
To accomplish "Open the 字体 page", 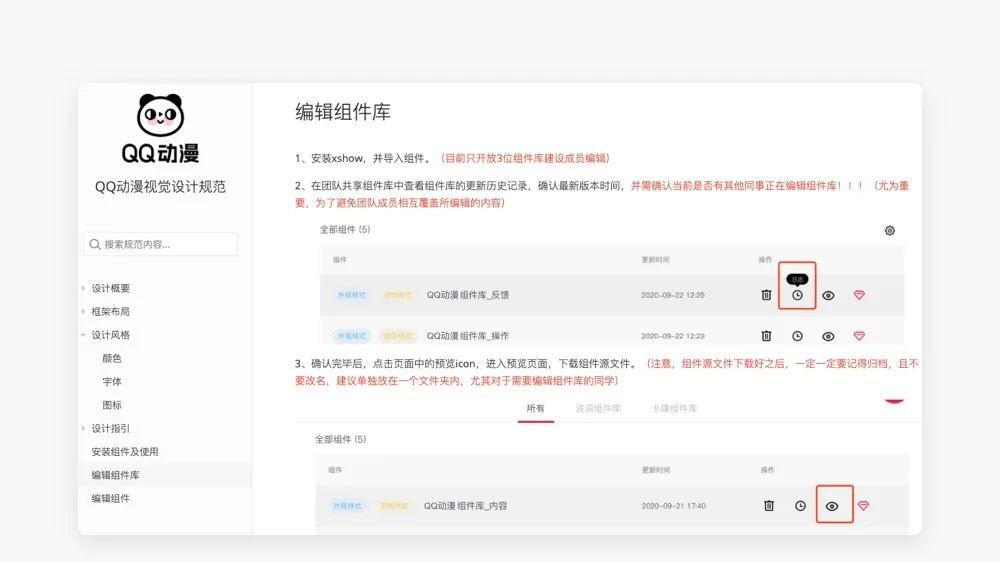I will point(112,381).
